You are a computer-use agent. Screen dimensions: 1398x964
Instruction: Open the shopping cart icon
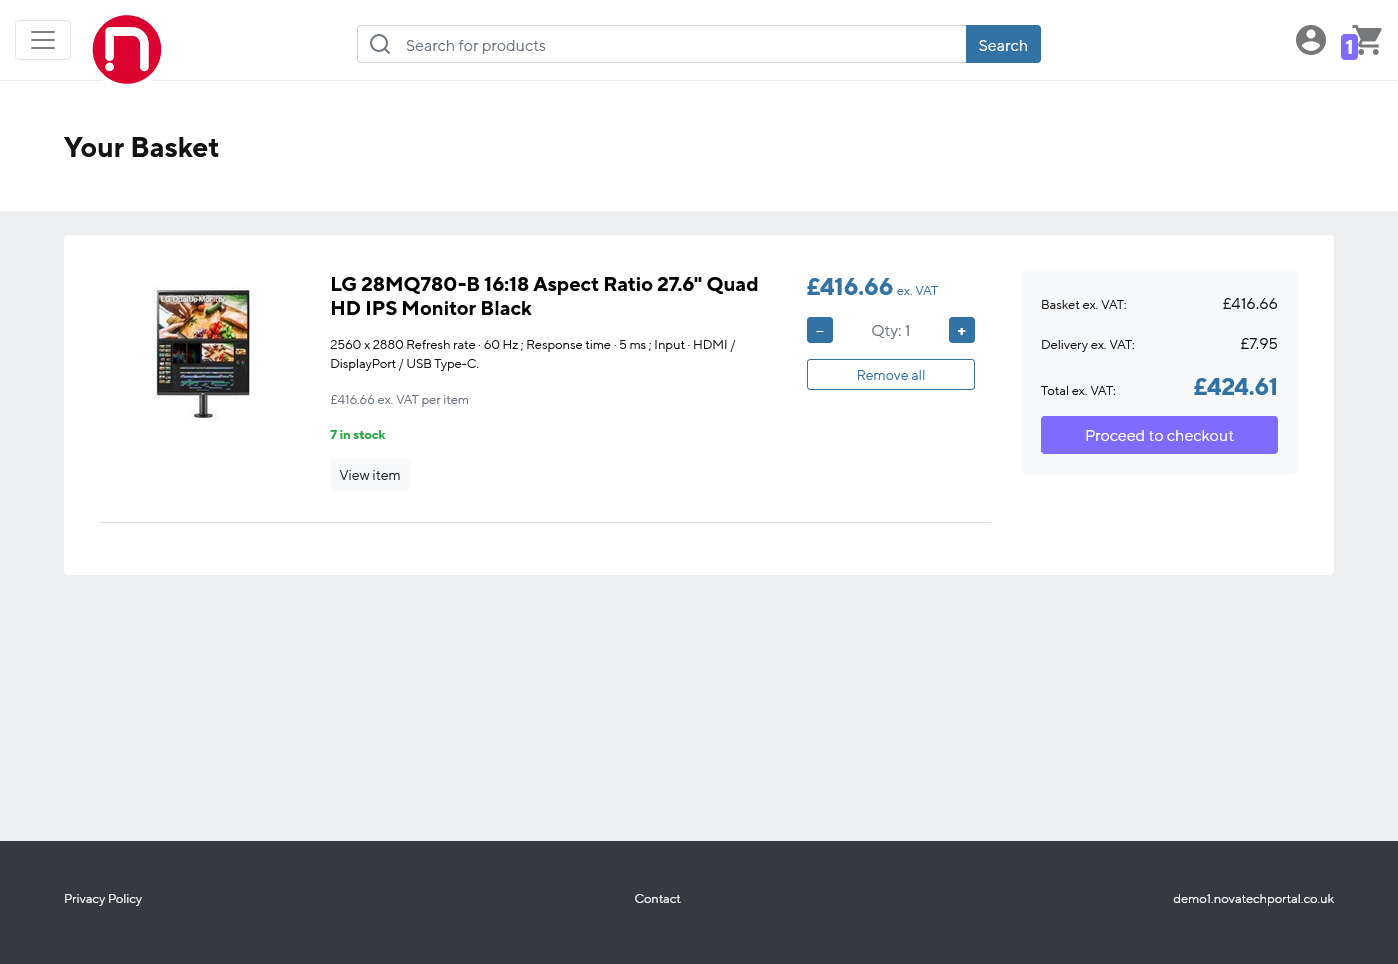1369,40
